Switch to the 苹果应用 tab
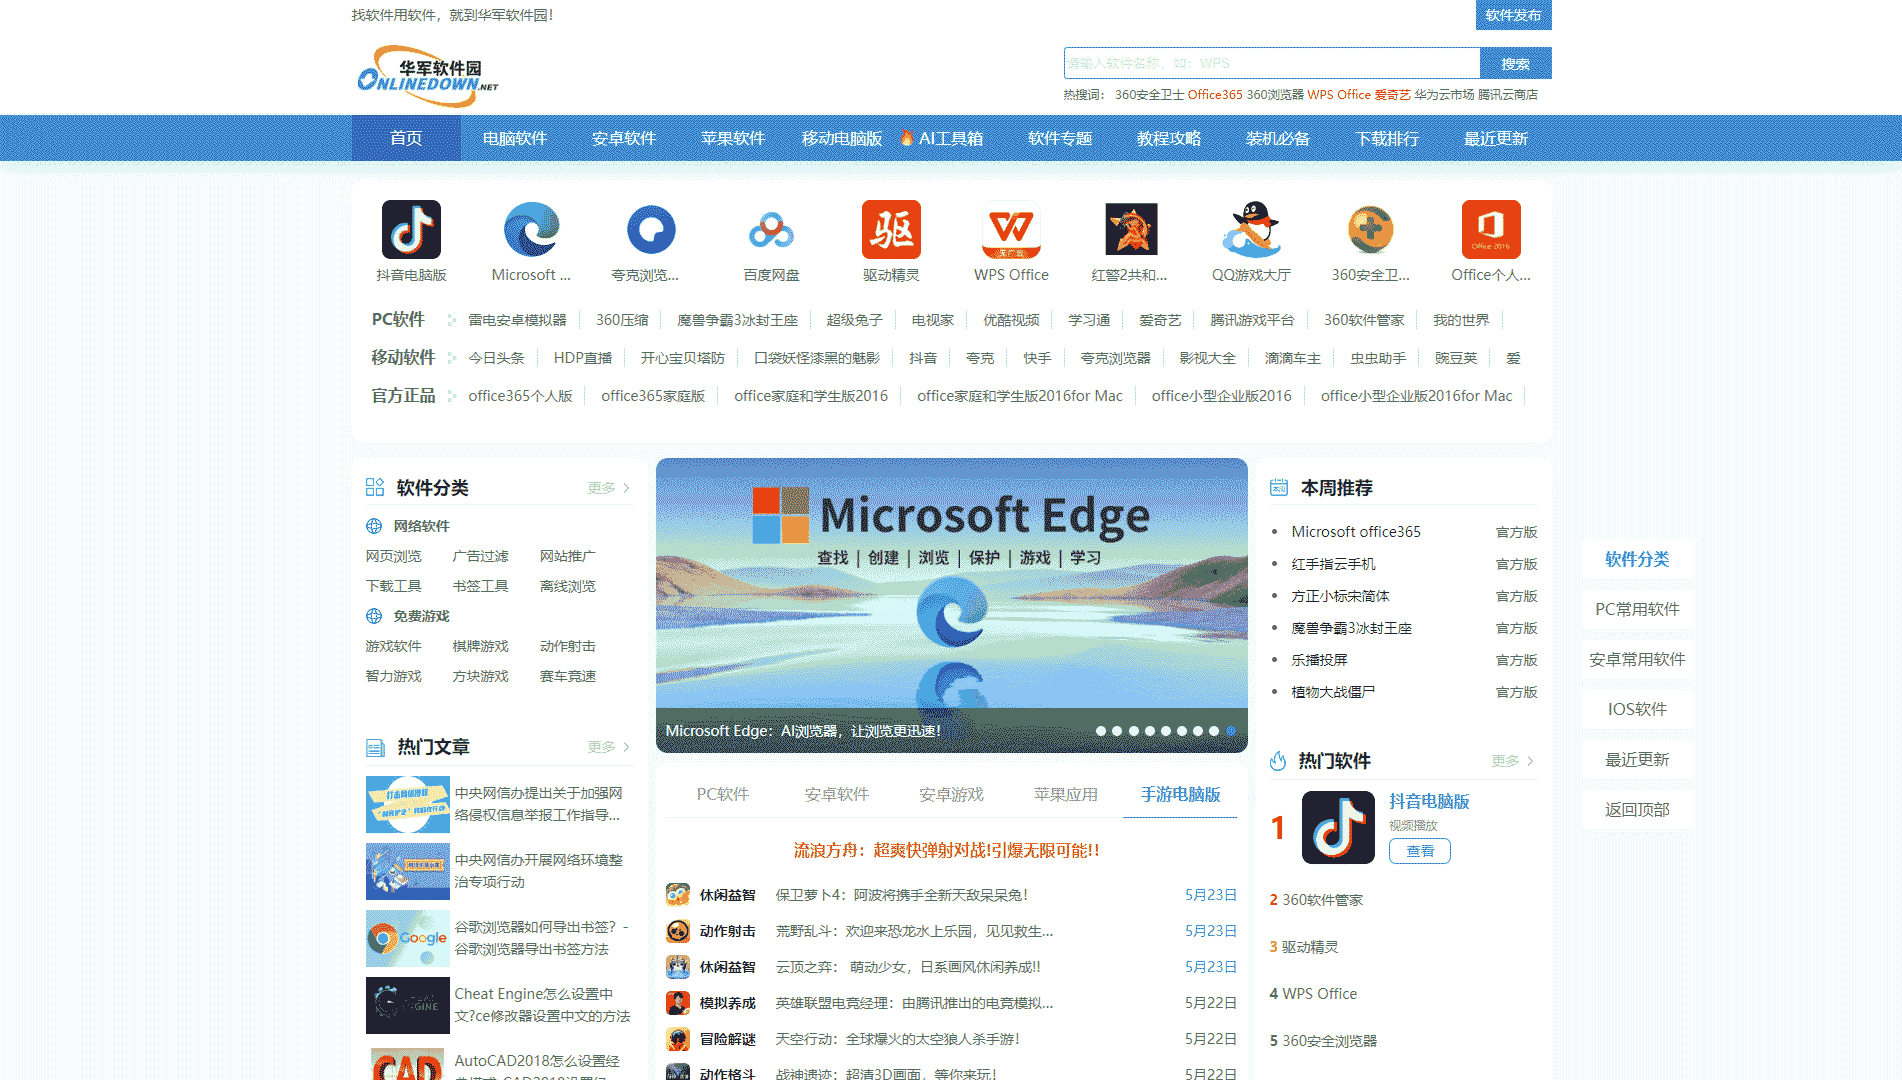This screenshot has width=1902, height=1080. (x=1066, y=794)
